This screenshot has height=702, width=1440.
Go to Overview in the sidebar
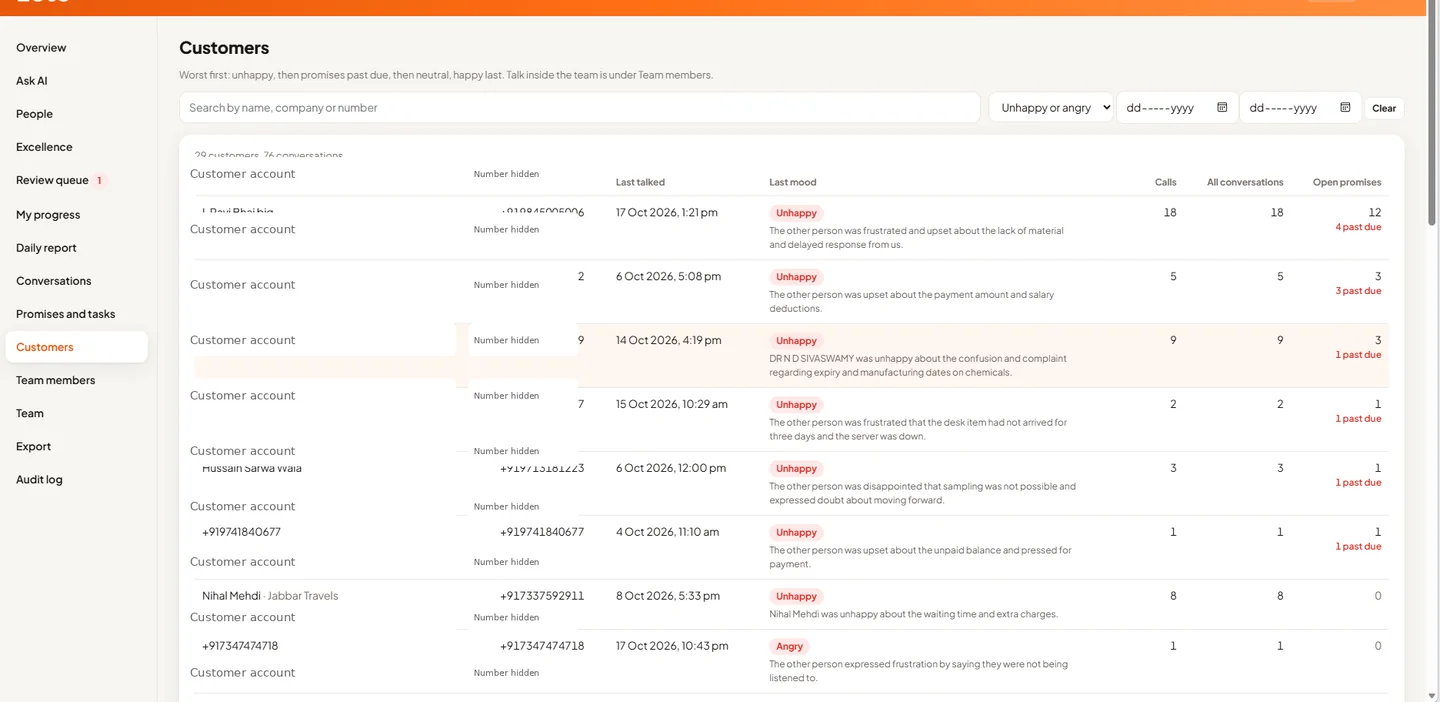[41, 48]
